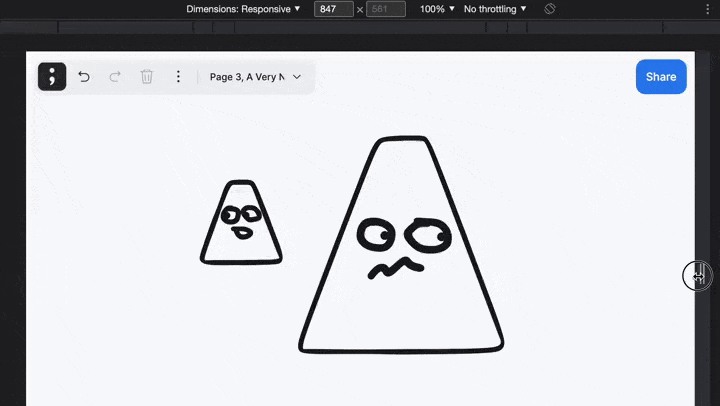Click the semicolon app logo button

52,77
